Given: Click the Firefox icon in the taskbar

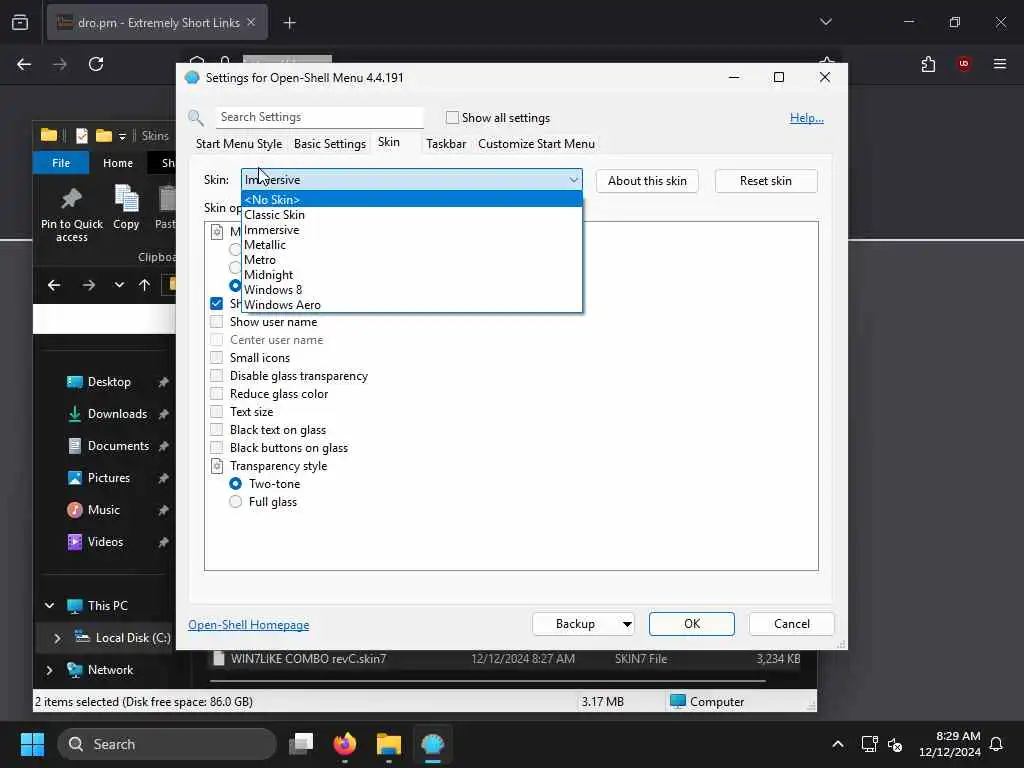Looking at the screenshot, I should tap(345, 744).
